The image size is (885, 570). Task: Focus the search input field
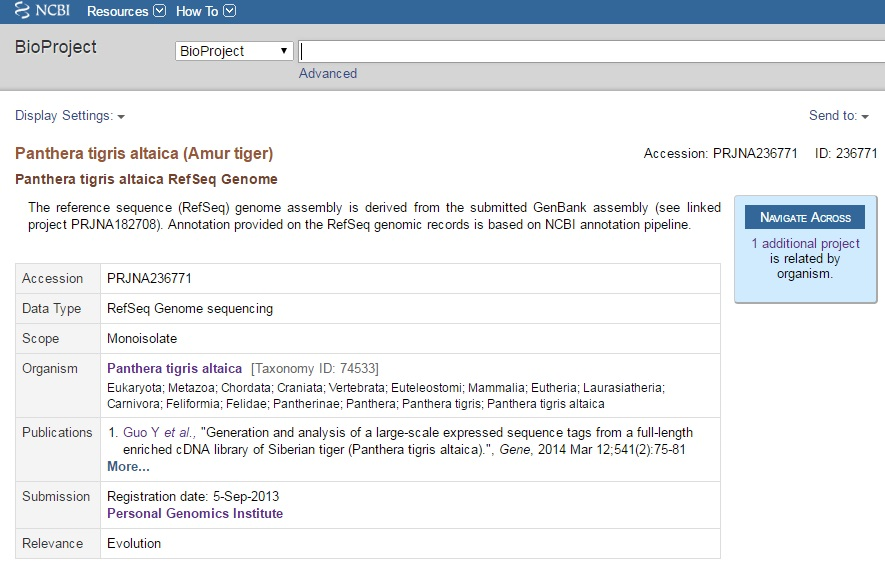(592, 51)
